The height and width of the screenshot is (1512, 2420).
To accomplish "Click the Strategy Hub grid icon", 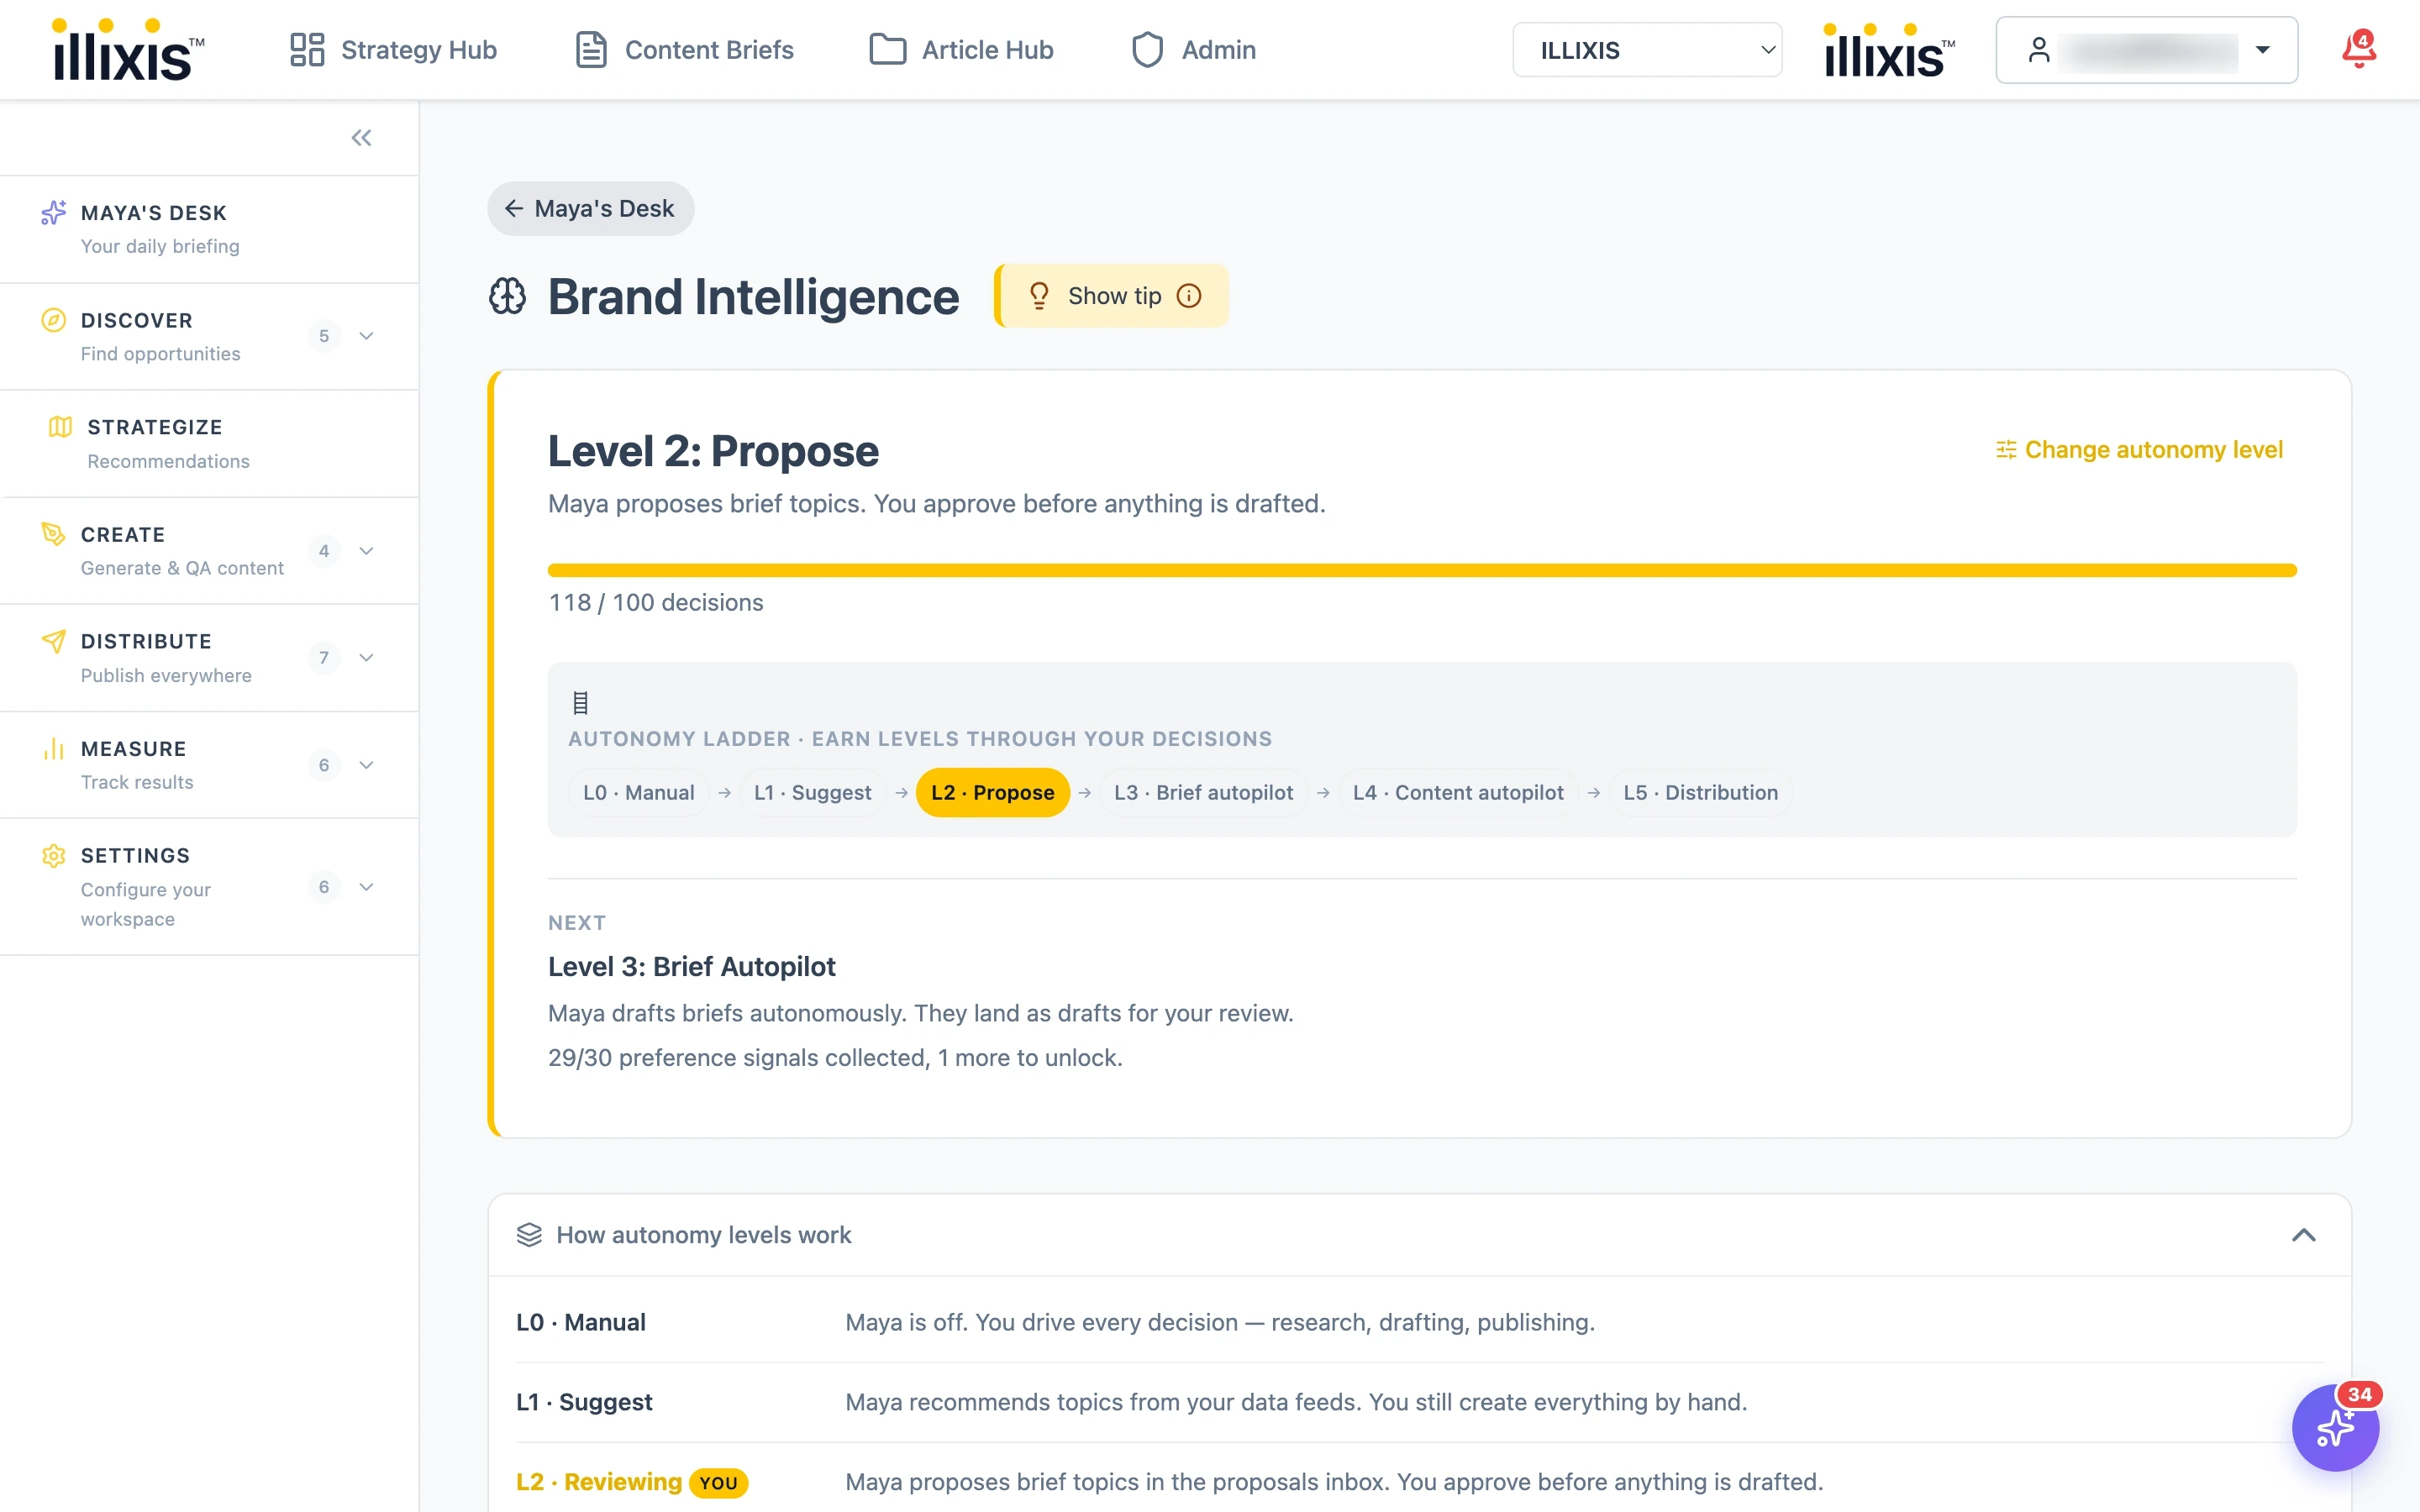I will point(307,50).
